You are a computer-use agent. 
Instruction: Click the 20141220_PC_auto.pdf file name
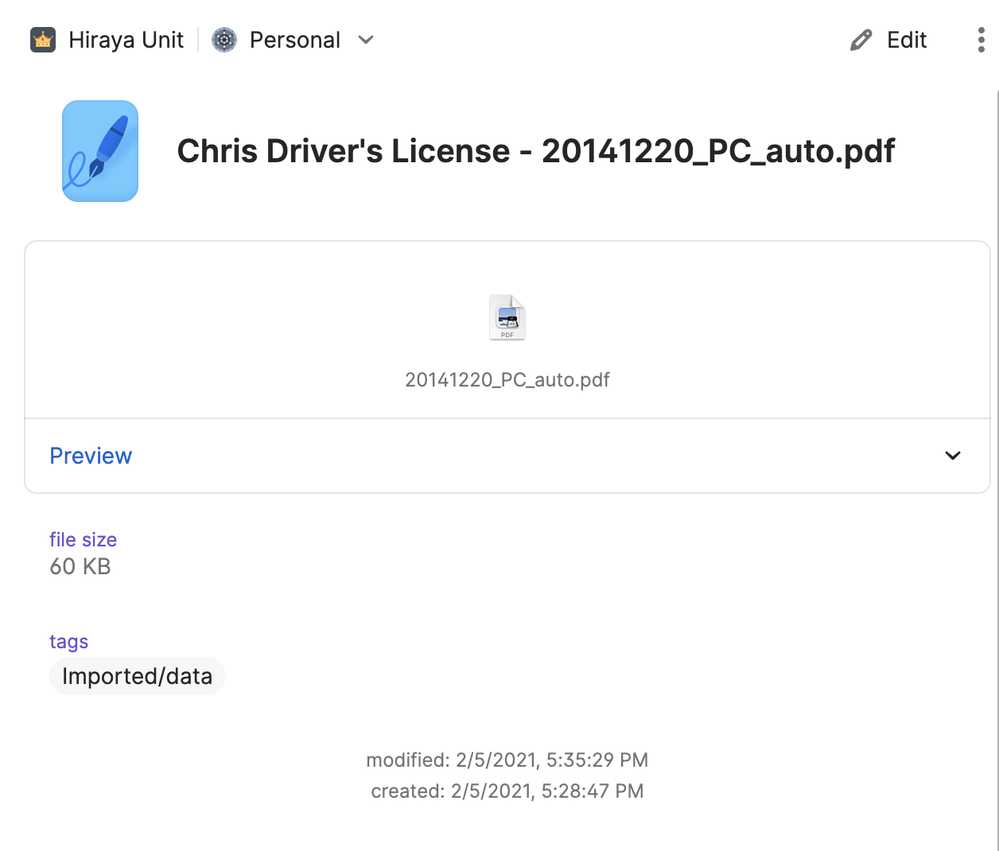coord(507,380)
